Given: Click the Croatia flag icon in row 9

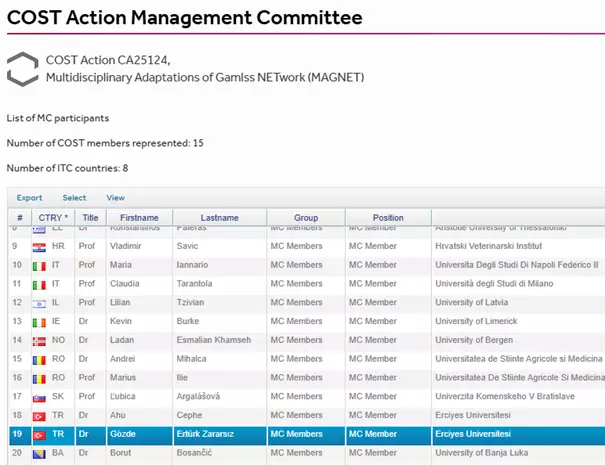Looking at the screenshot, I should pos(39,247).
